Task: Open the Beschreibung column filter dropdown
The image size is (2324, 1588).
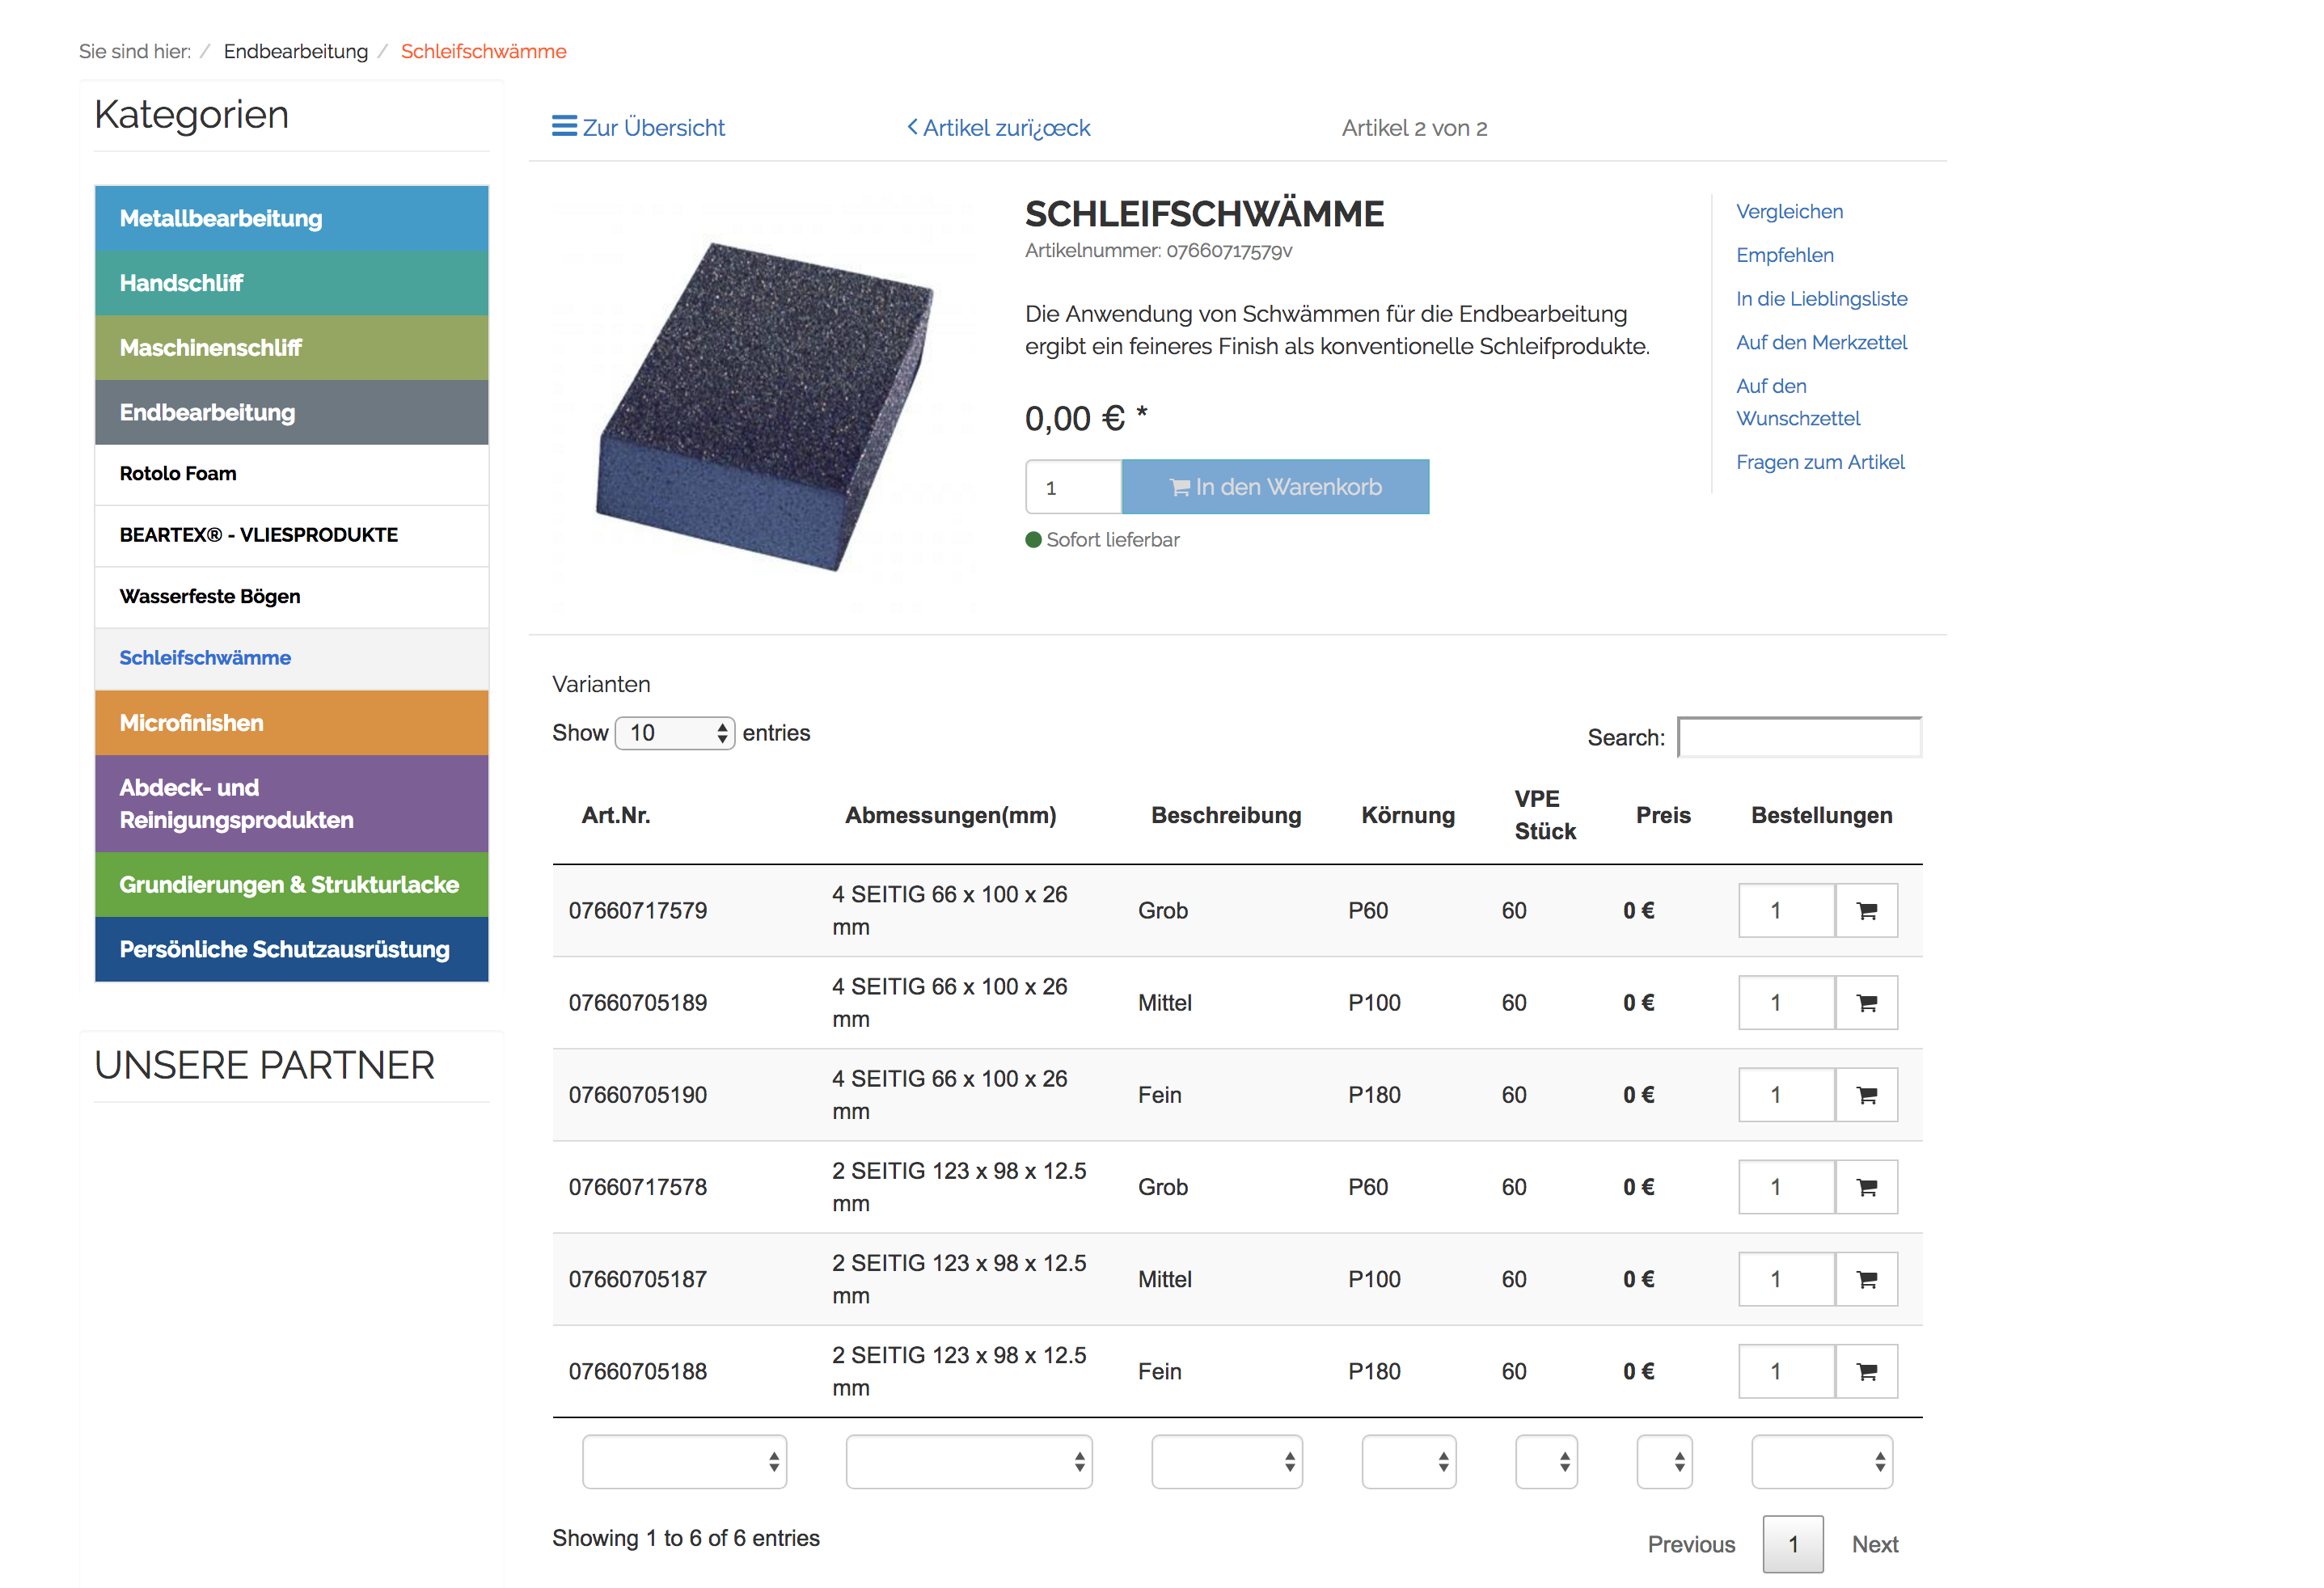Action: pyautogui.click(x=1226, y=1462)
